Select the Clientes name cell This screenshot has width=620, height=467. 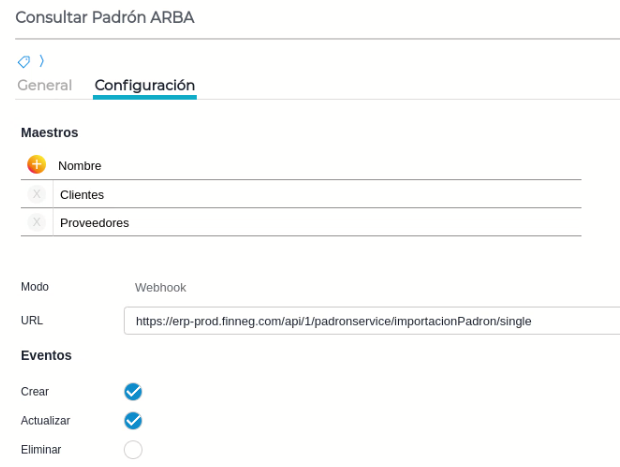[300, 194]
